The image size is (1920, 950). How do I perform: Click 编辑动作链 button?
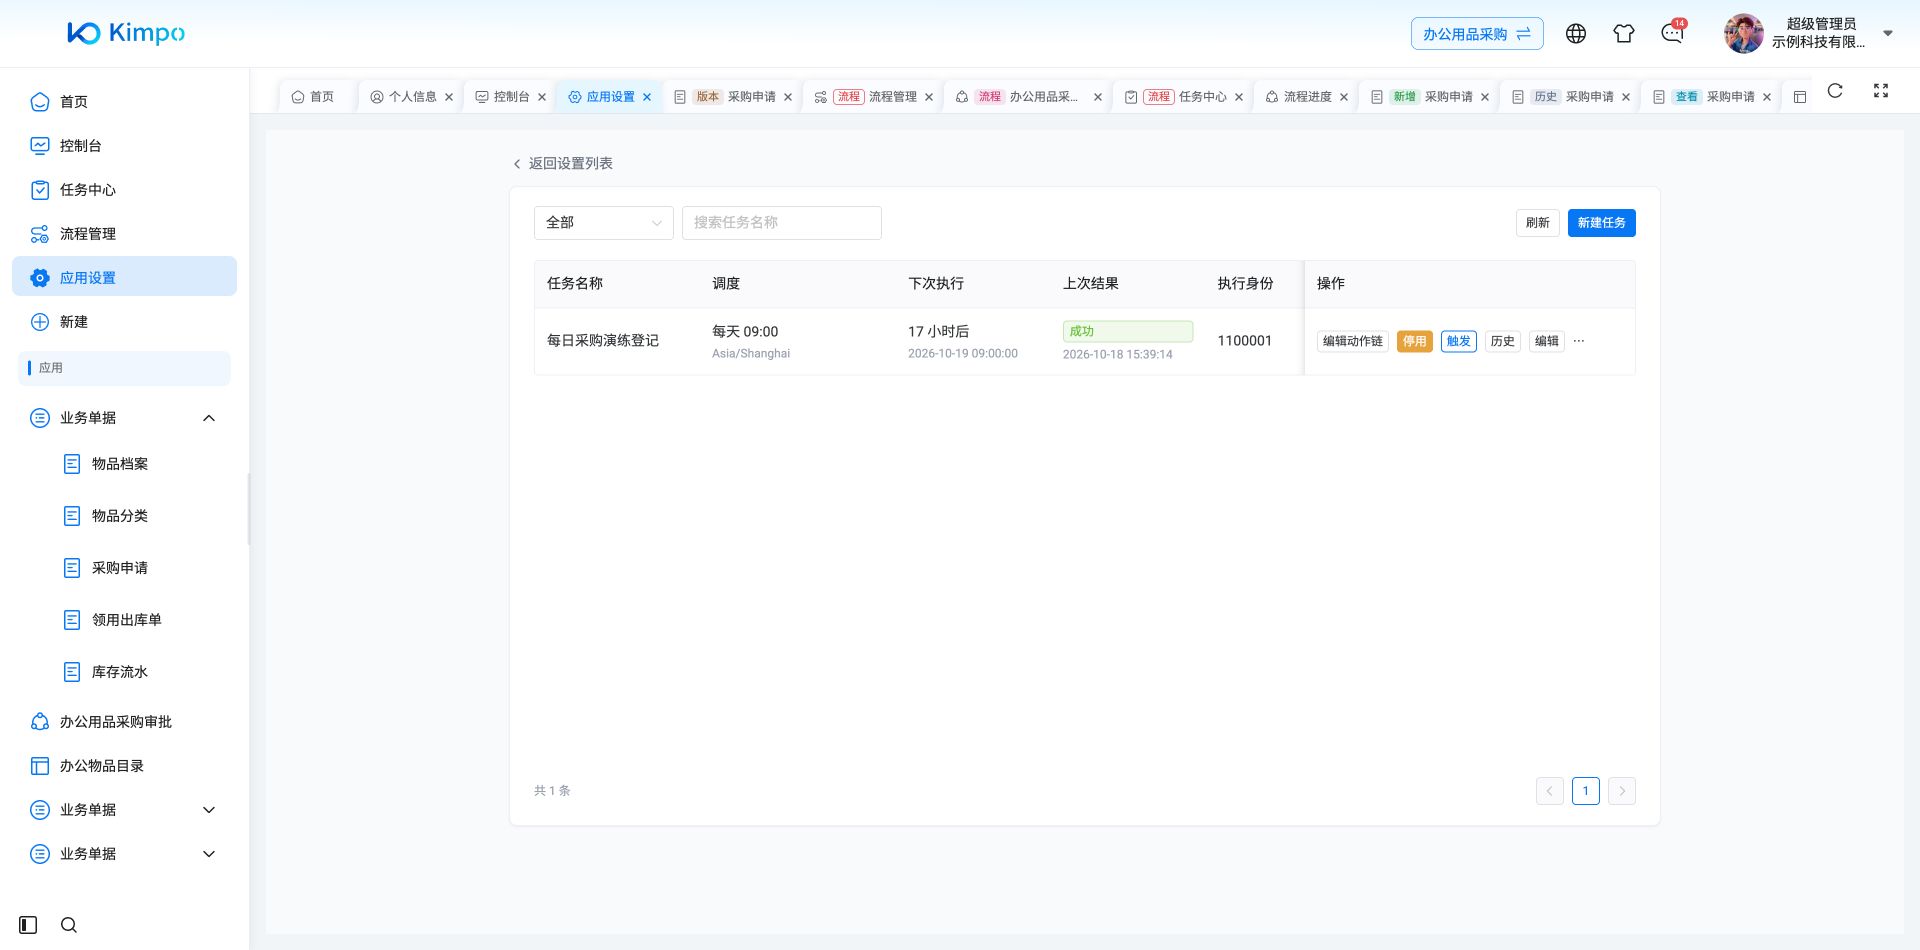click(1352, 341)
